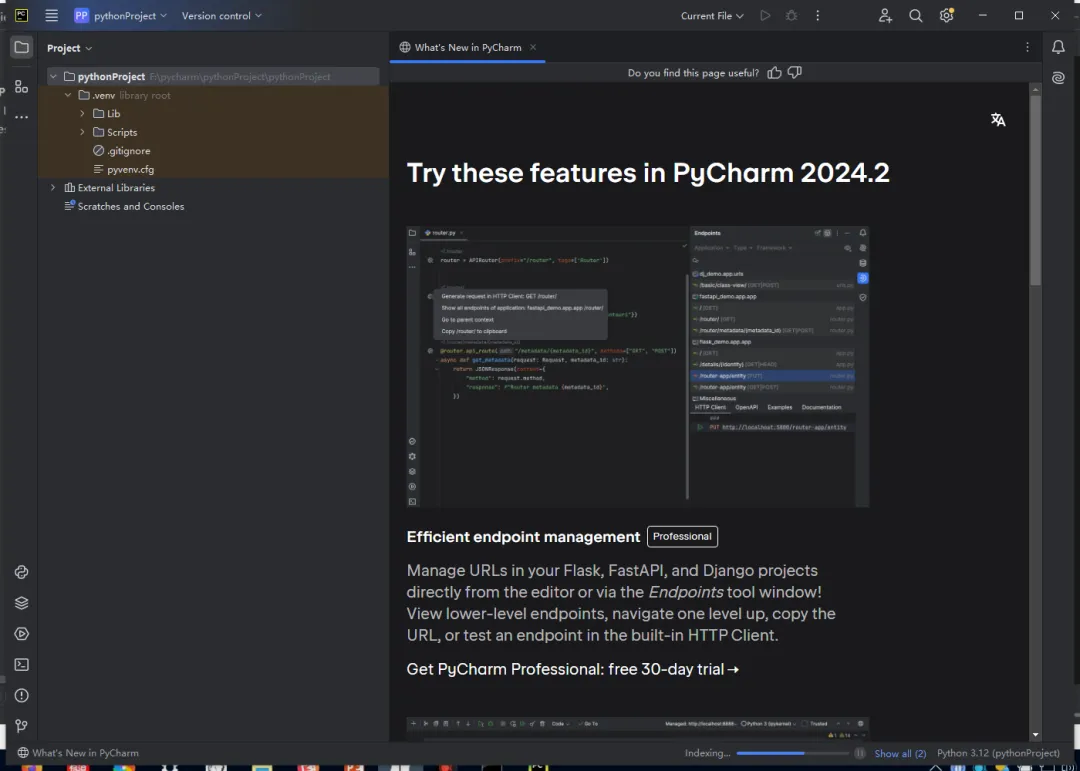This screenshot has width=1080, height=771.
Task: Open the Git tool window icon
Action: 21,726
